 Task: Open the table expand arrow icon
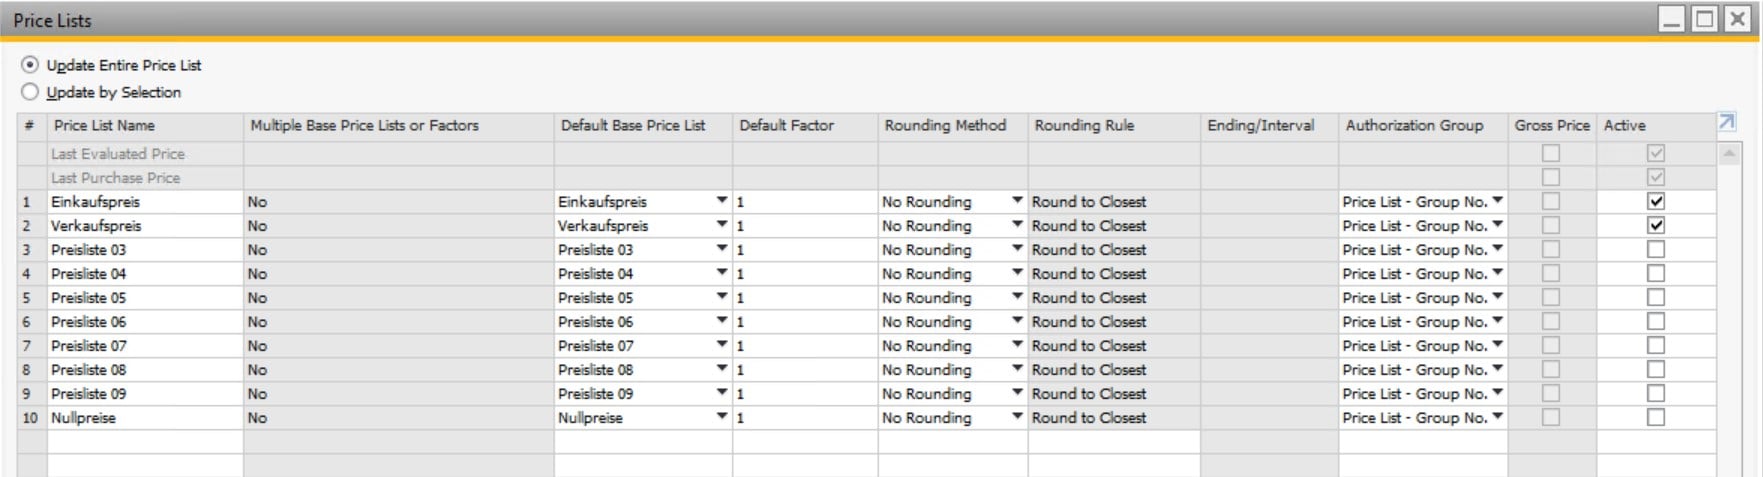1727,122
